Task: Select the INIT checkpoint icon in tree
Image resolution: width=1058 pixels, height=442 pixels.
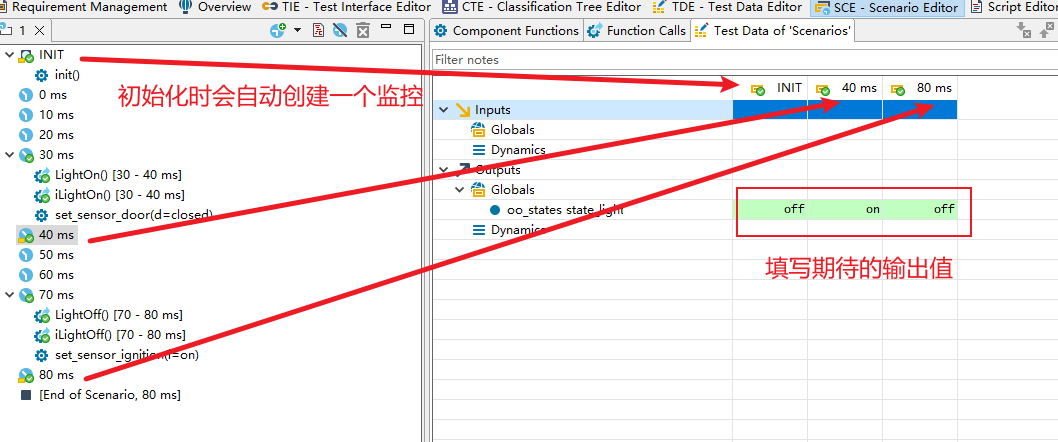Action: click(26, 55)
